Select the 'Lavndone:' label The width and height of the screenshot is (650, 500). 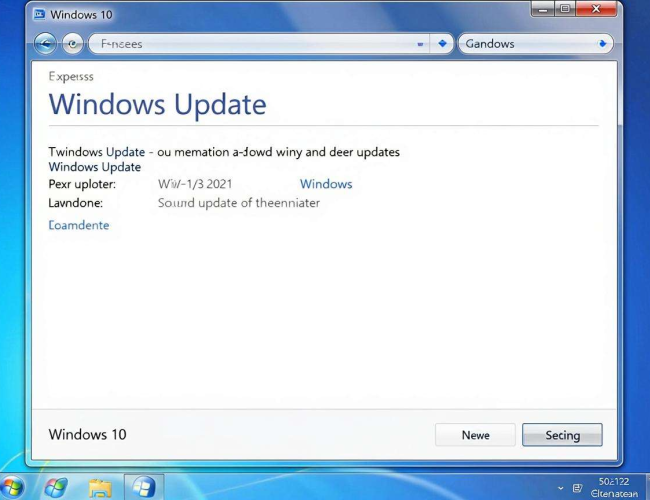tap(75, 203)
